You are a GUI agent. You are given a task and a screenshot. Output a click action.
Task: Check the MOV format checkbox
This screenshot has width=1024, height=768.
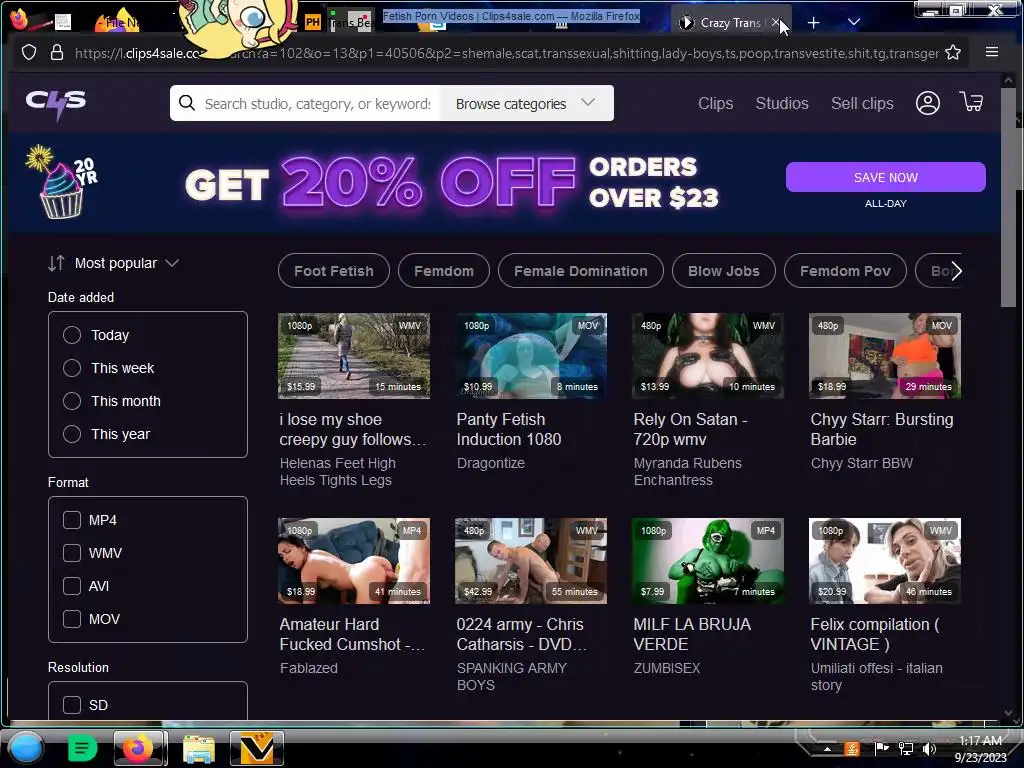point(72,619)
